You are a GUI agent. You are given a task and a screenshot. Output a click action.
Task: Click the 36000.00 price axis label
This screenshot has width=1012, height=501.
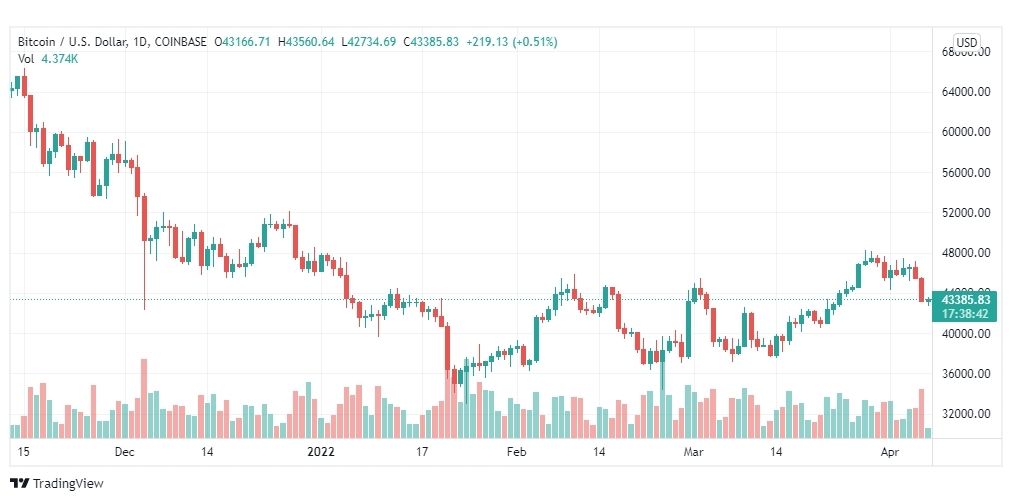coord(966,373)
